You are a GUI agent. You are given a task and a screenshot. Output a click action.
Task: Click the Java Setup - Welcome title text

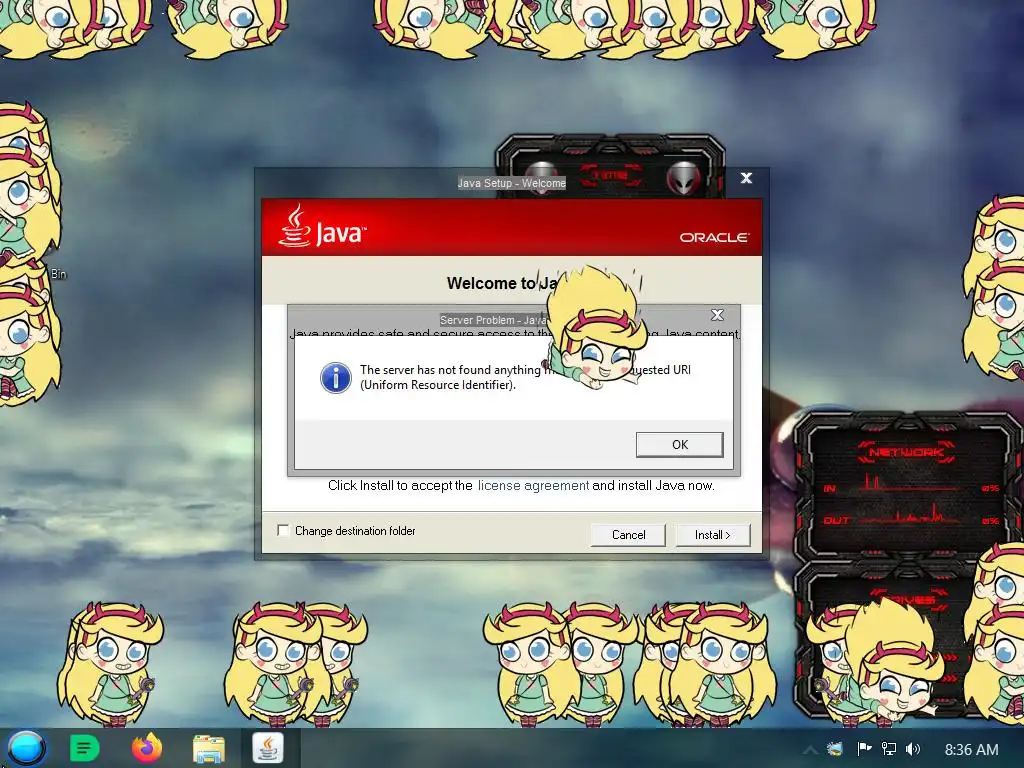point(511,183)
